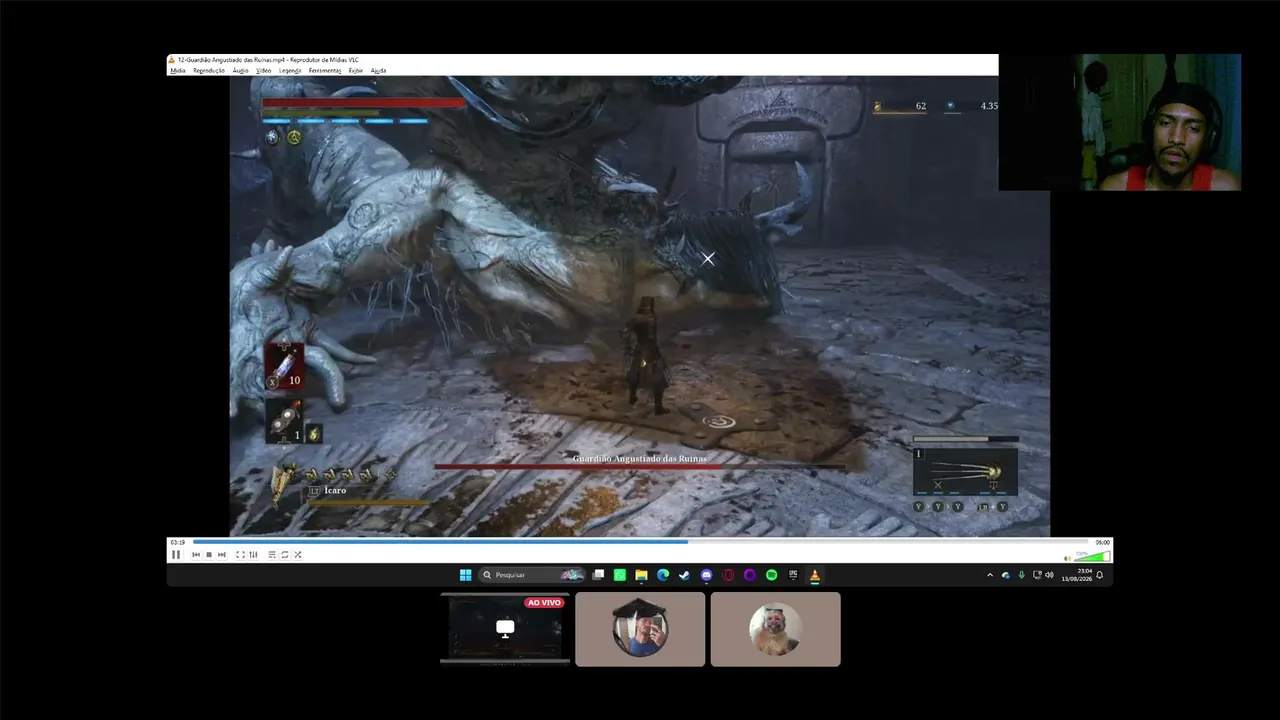The height and width of the screenshot is (720, 1280).
Task: Show hidden system tray icons
Action: click(990, 575)
